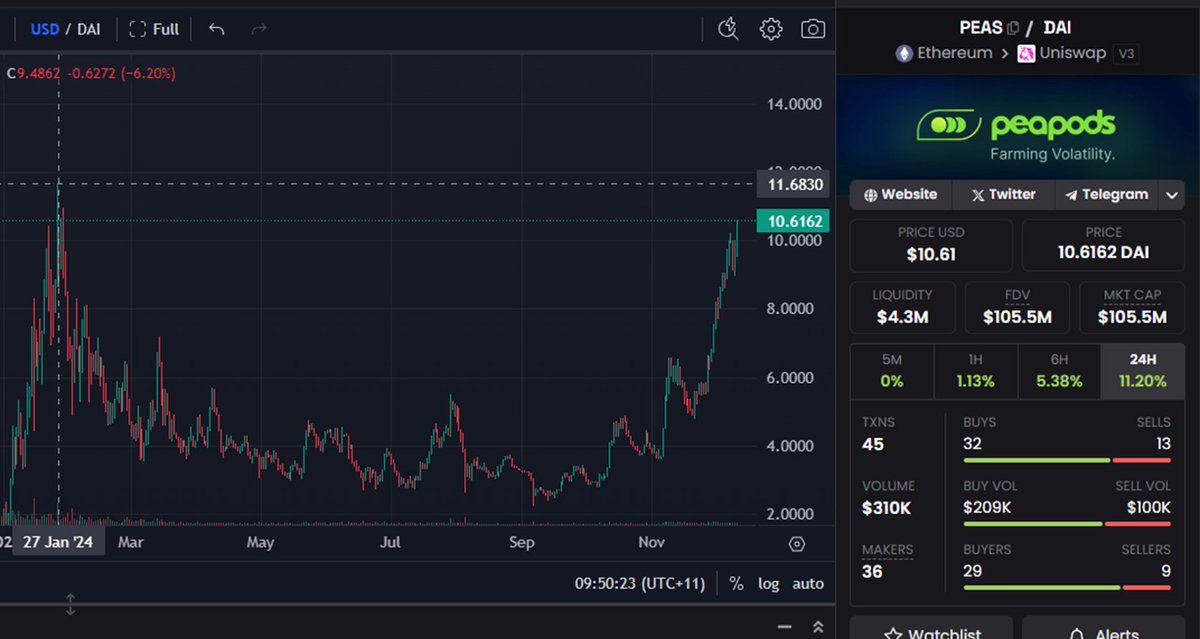The image size is (1200, 639).
Task: Open the Peapods Website button
Action: pos(899,194)
